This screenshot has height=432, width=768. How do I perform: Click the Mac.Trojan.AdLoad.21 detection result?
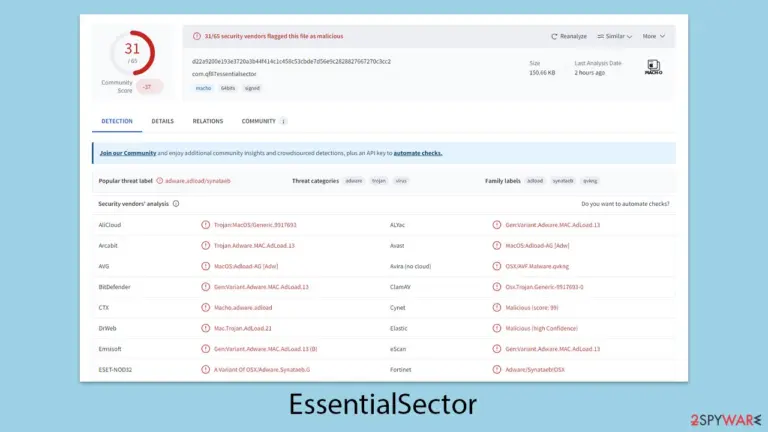[x=242, y=328]
